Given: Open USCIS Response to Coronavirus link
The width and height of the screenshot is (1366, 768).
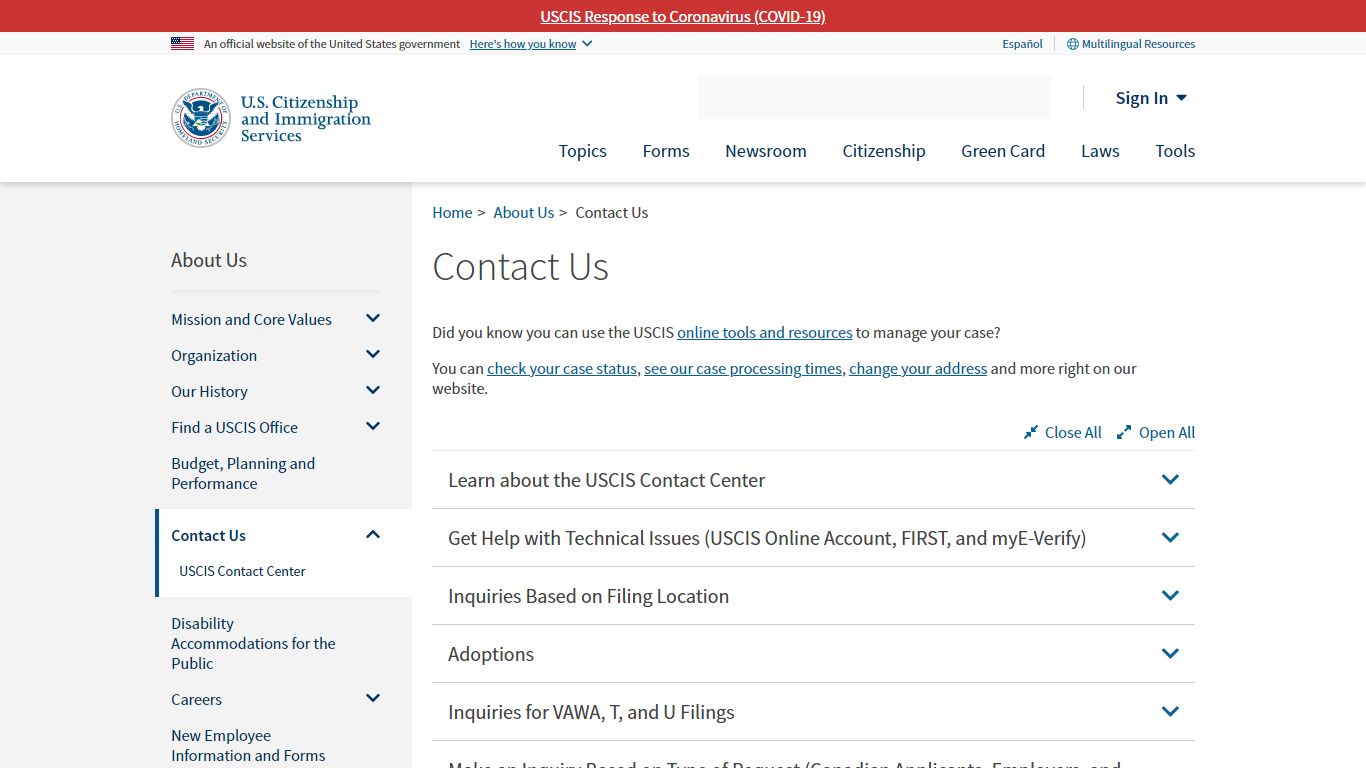Looking at the screenshot, I should pyautogui.click(x=683, y=16).
